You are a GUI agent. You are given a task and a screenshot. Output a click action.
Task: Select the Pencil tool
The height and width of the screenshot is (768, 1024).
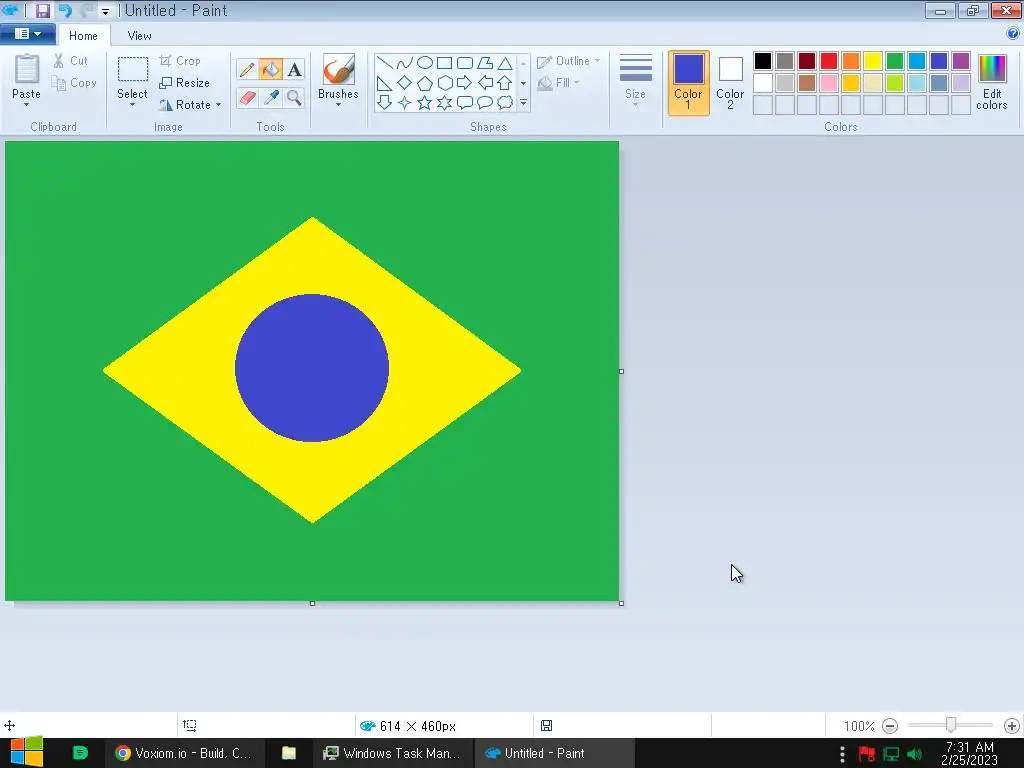247,69
